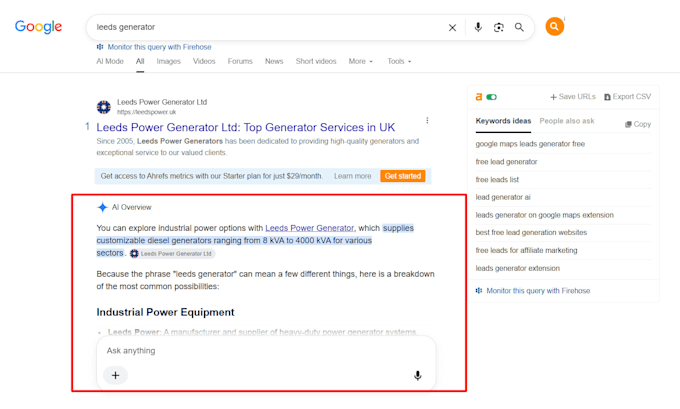
Task: Click keyword 'leads generator on google maps extension'
Action: (x=544, y=215)
